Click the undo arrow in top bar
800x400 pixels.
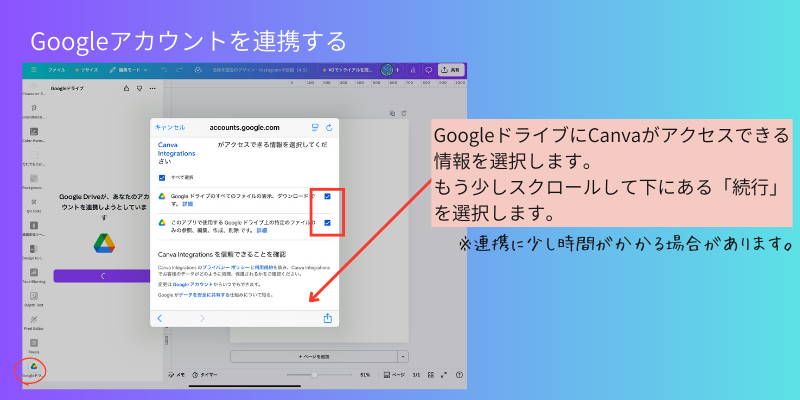(164, 70)
